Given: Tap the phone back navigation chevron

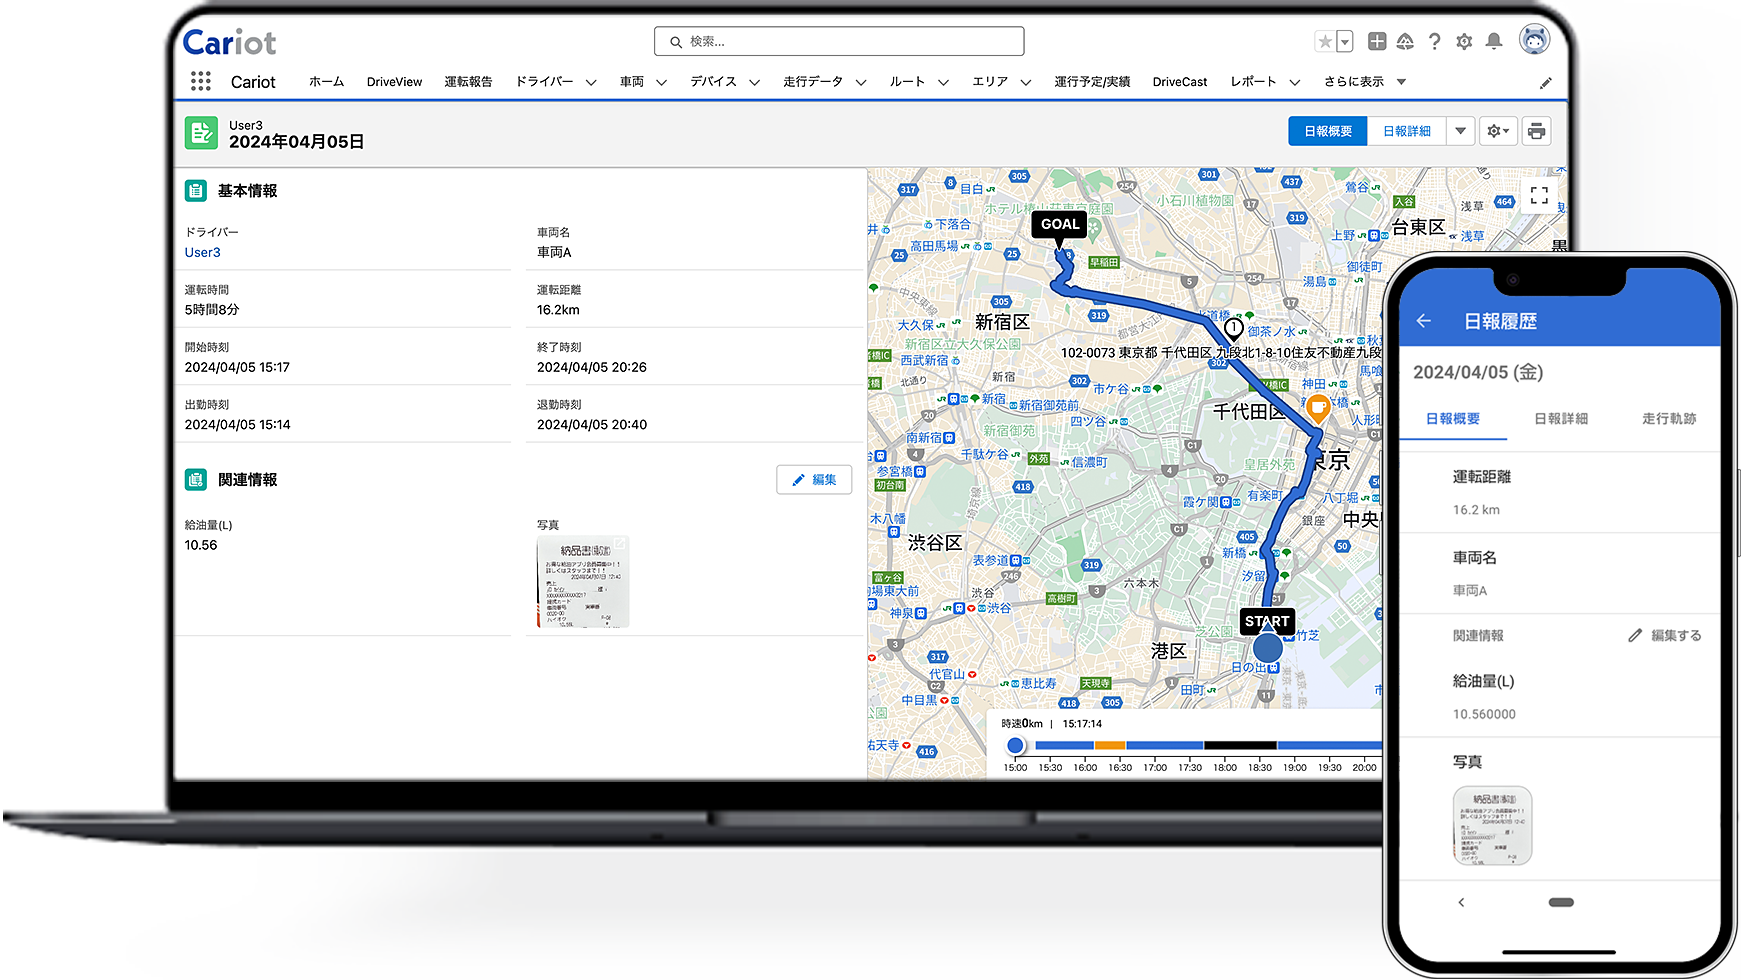Looking at the screenshot, I should [1461, 902].
